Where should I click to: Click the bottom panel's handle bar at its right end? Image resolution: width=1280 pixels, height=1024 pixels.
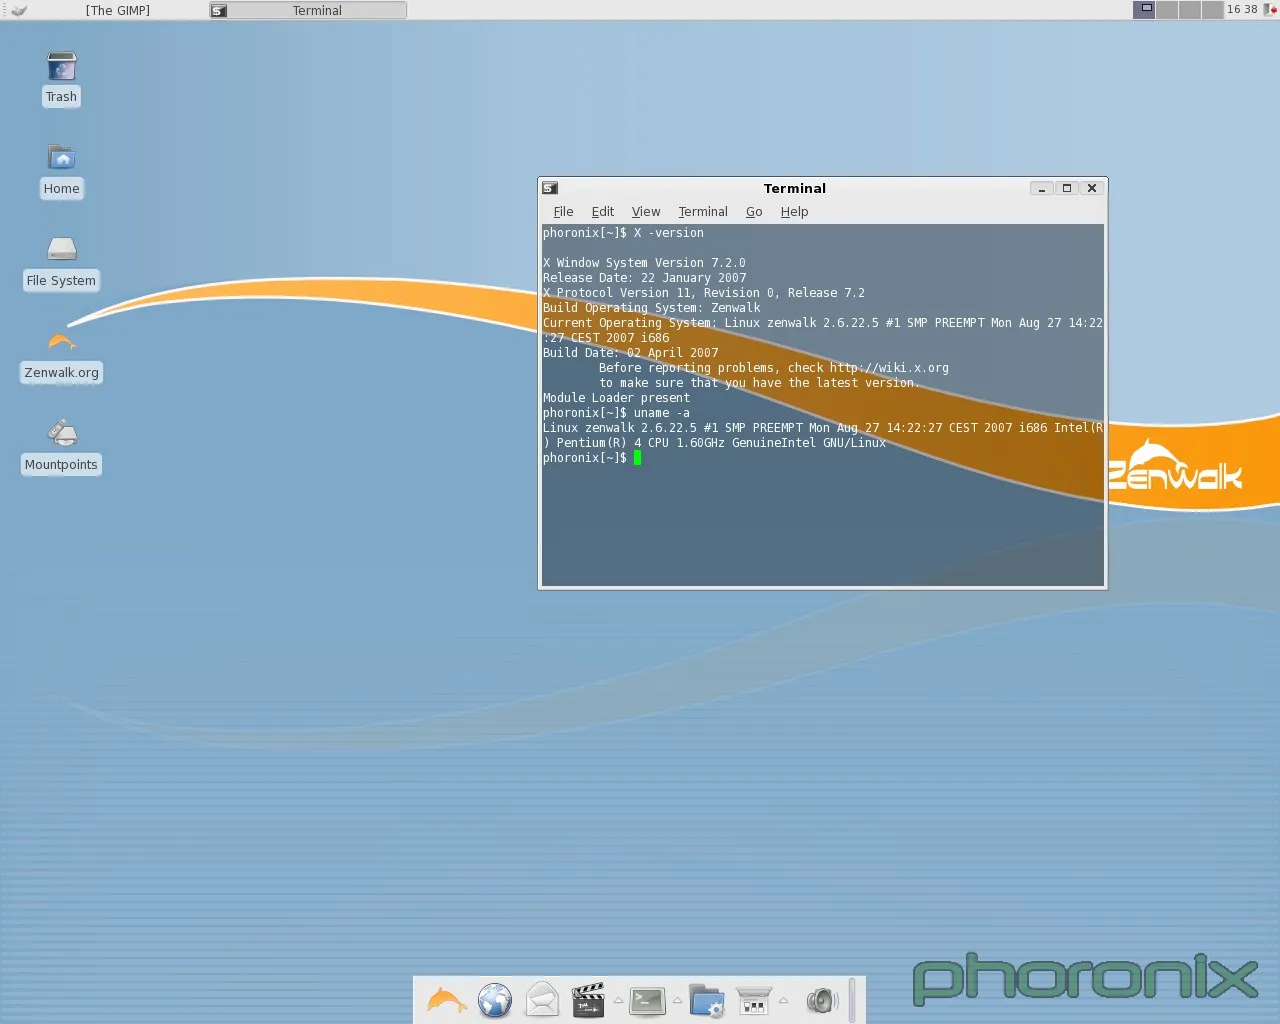[852, 1000]
